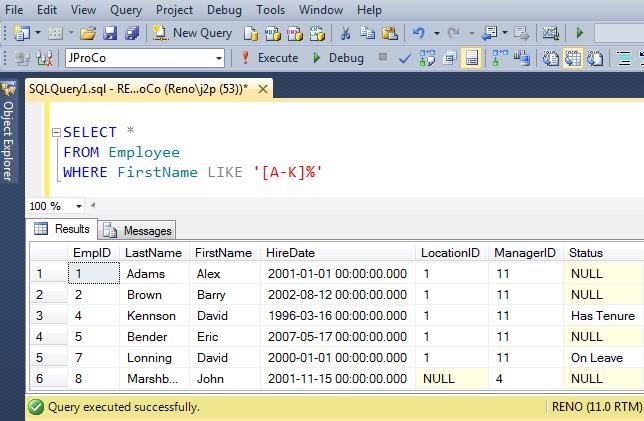Click inside the query on 'Employee'
The image size is (644, 421).
click(144, 152)
